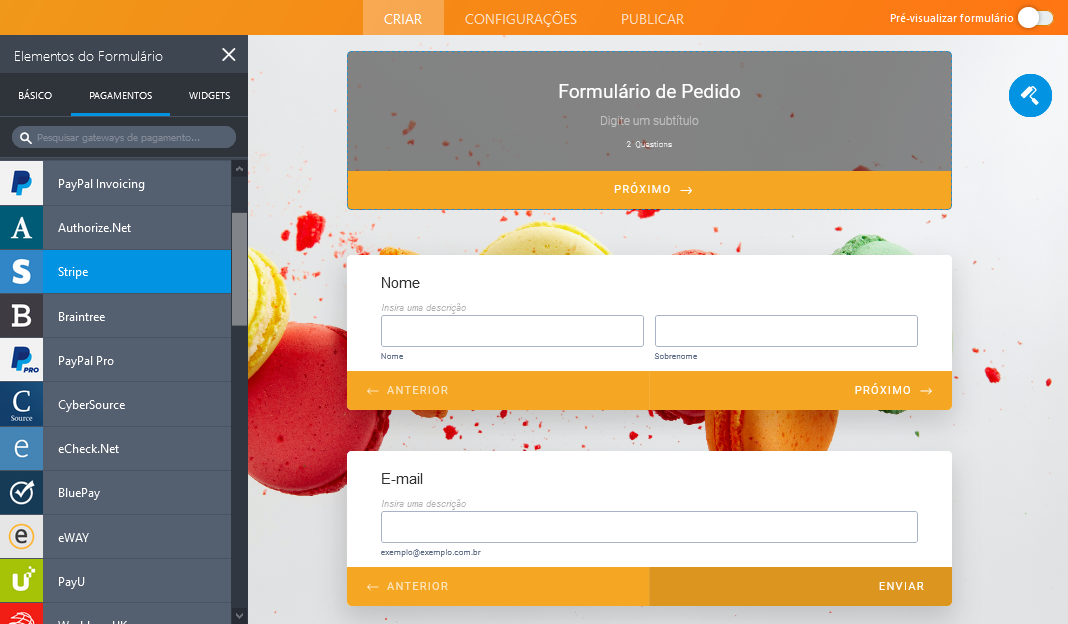Switch to the BÁSICO tab
The height and width of the screenshot is (624, 1068).
(35, 95)
